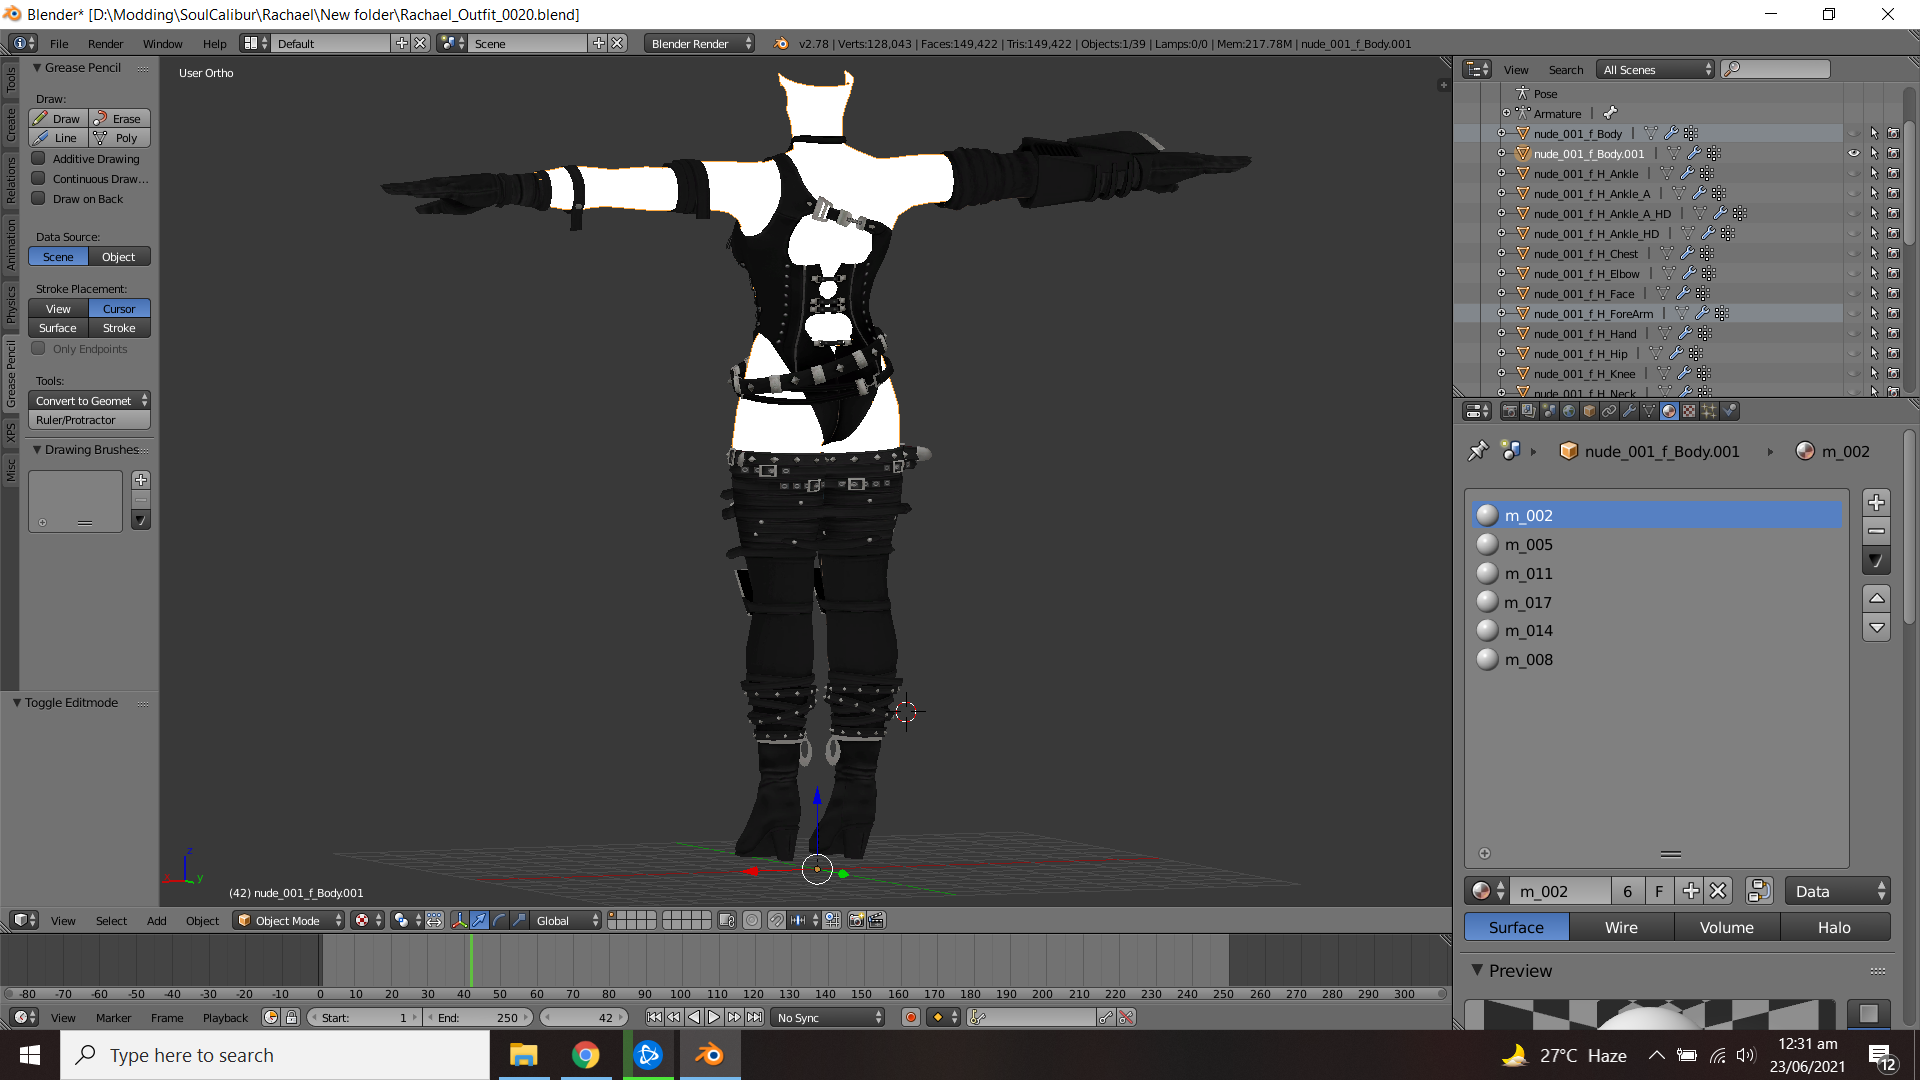
Task: Select the m_011 material in the list
Action: [x=1656, y=573]
